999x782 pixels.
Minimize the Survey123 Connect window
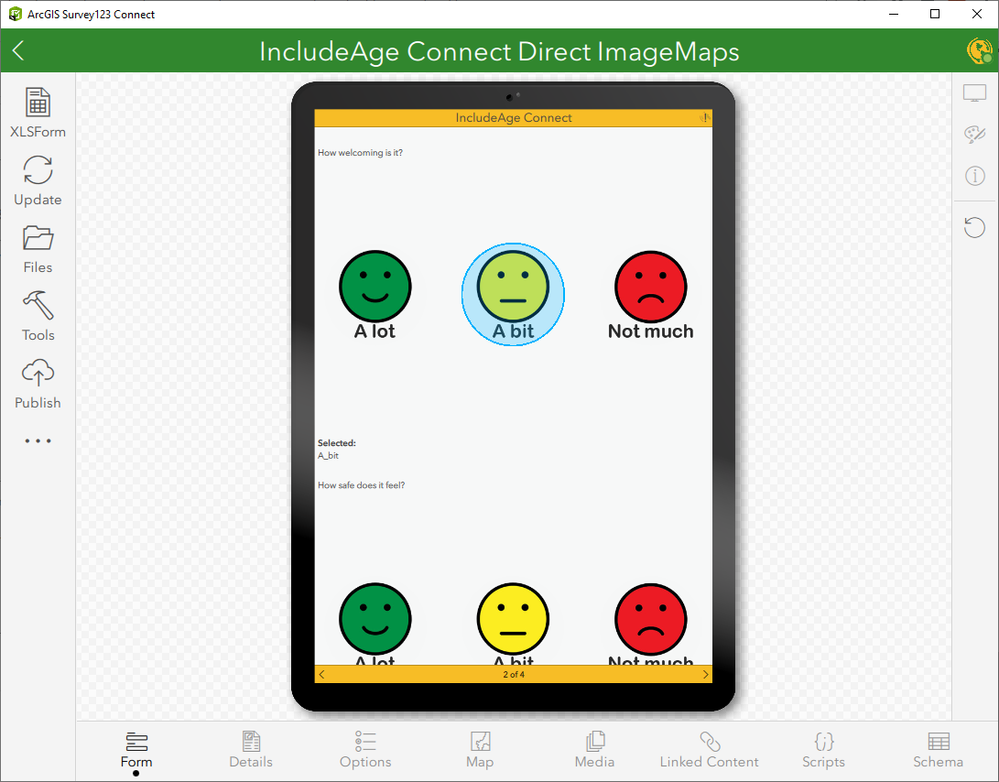894,14
